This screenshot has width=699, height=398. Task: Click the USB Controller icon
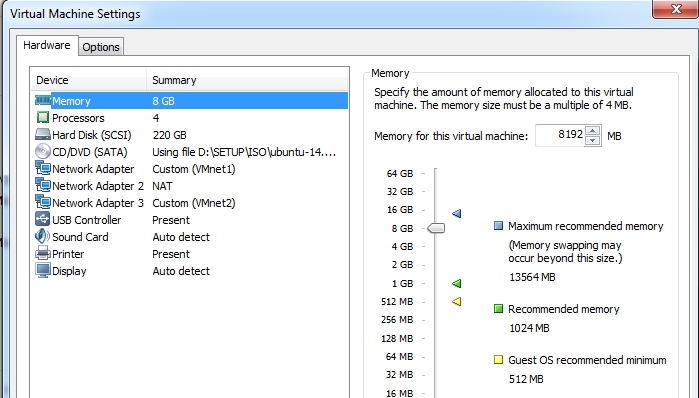(43, 219)
